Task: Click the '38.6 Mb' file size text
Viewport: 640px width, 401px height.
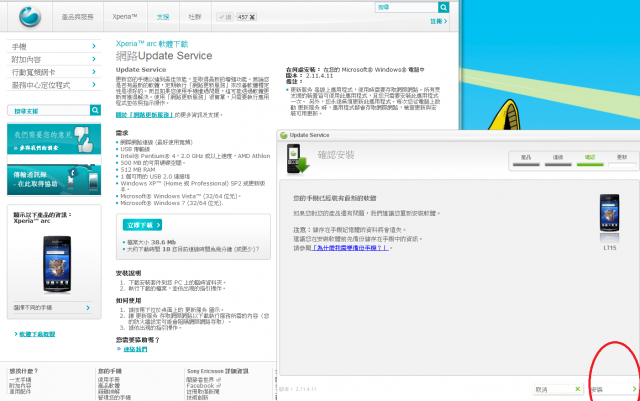Action: 163,242
